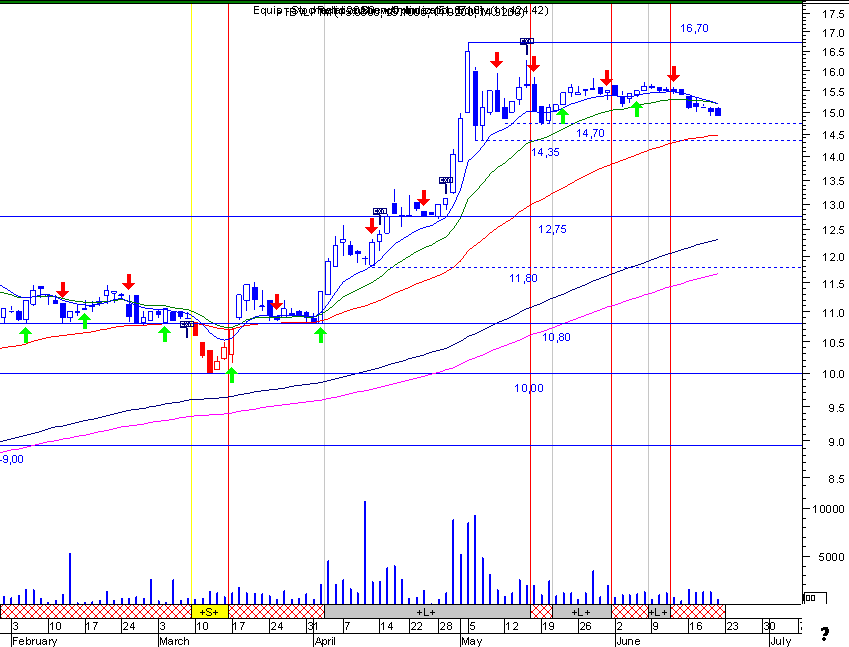Click the 31 date label on the time axis
849x647 pixels.
click(313, 626)
